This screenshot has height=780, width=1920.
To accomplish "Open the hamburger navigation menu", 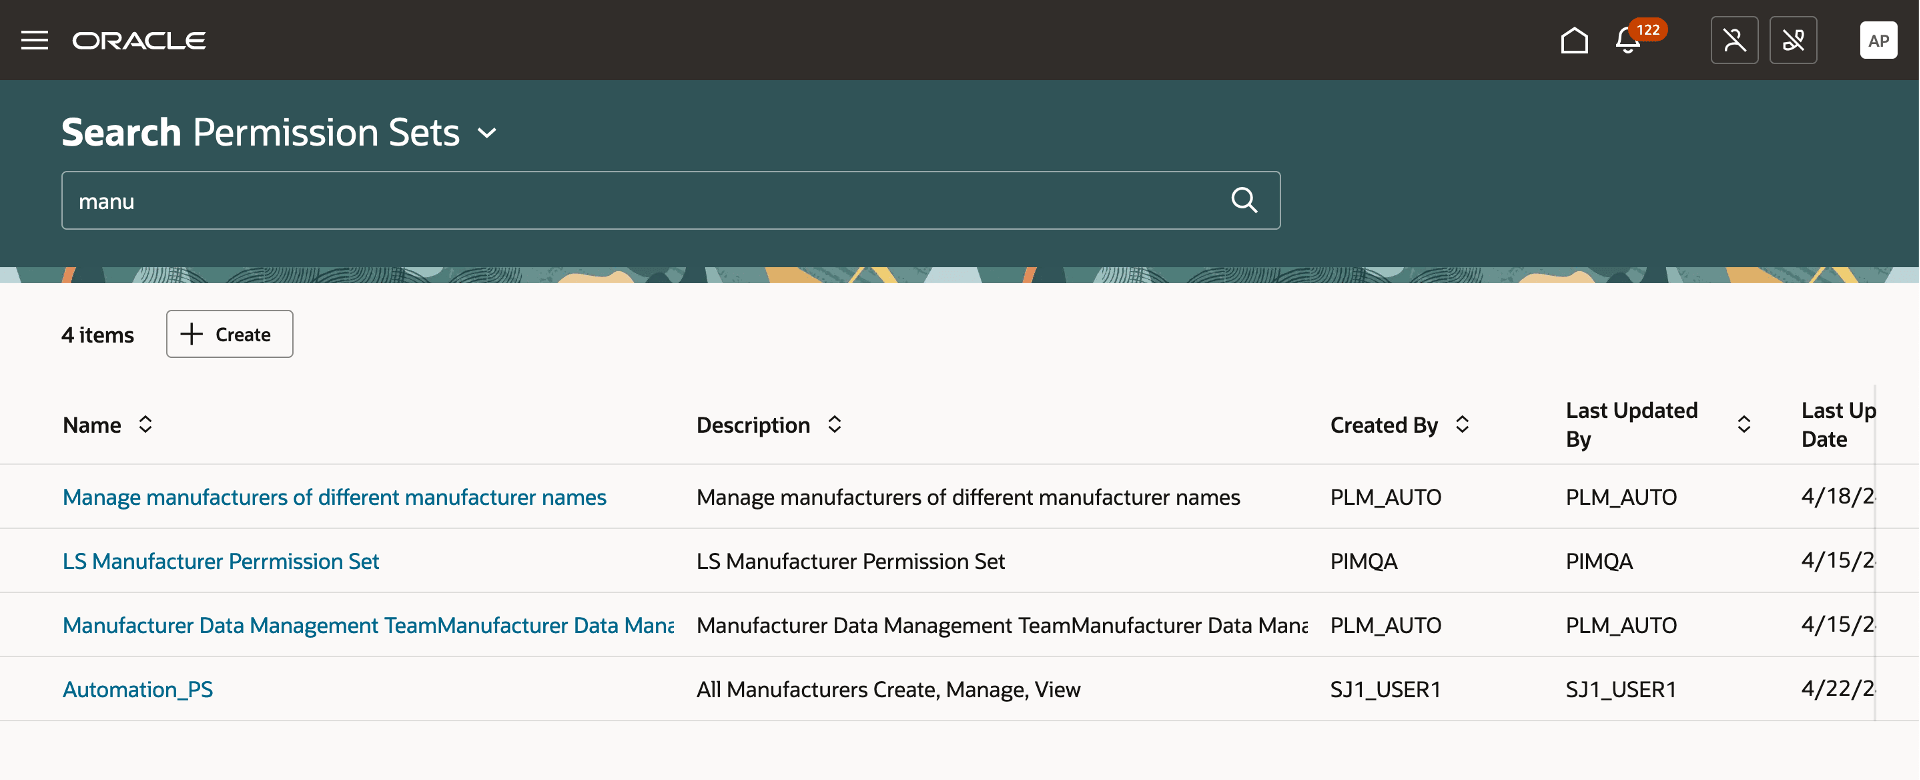I will click(34, 40).
